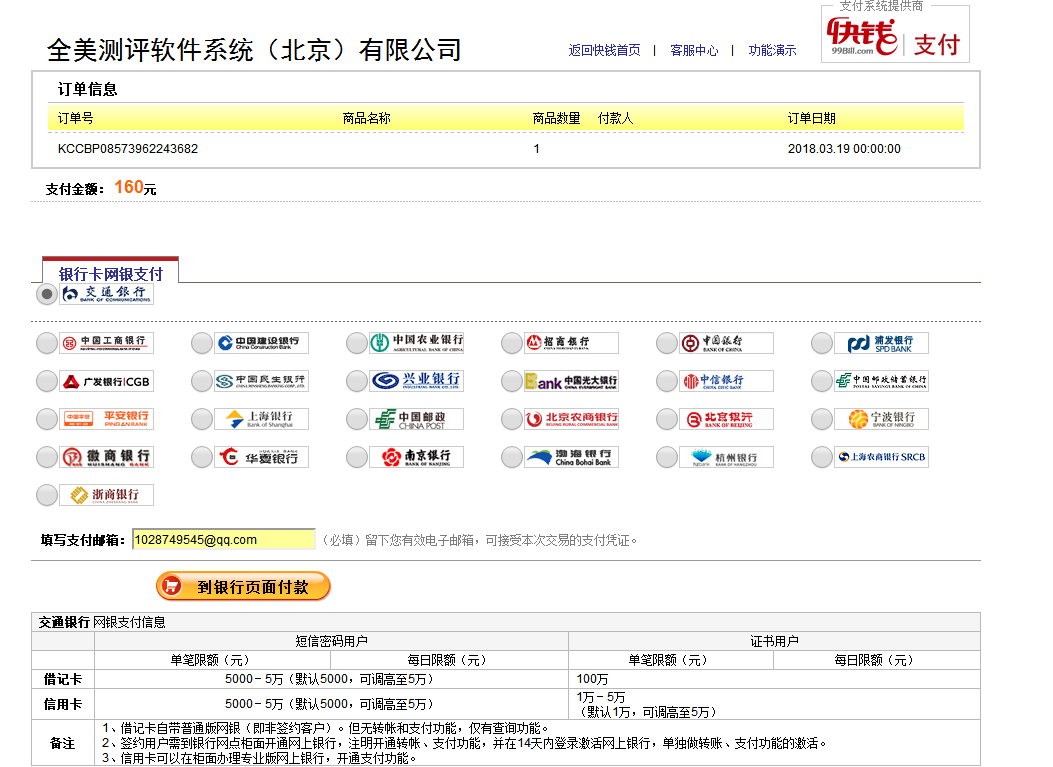Screen dimensions: 1053x767
Task: Focus the payment email input field
Action: pos(224,539)
